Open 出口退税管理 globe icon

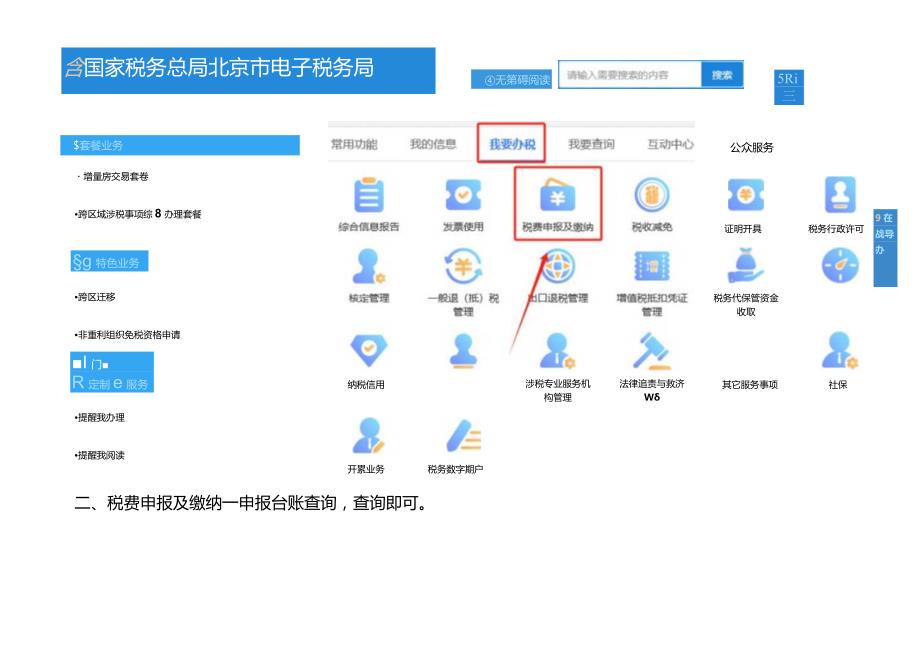[557, 266]
